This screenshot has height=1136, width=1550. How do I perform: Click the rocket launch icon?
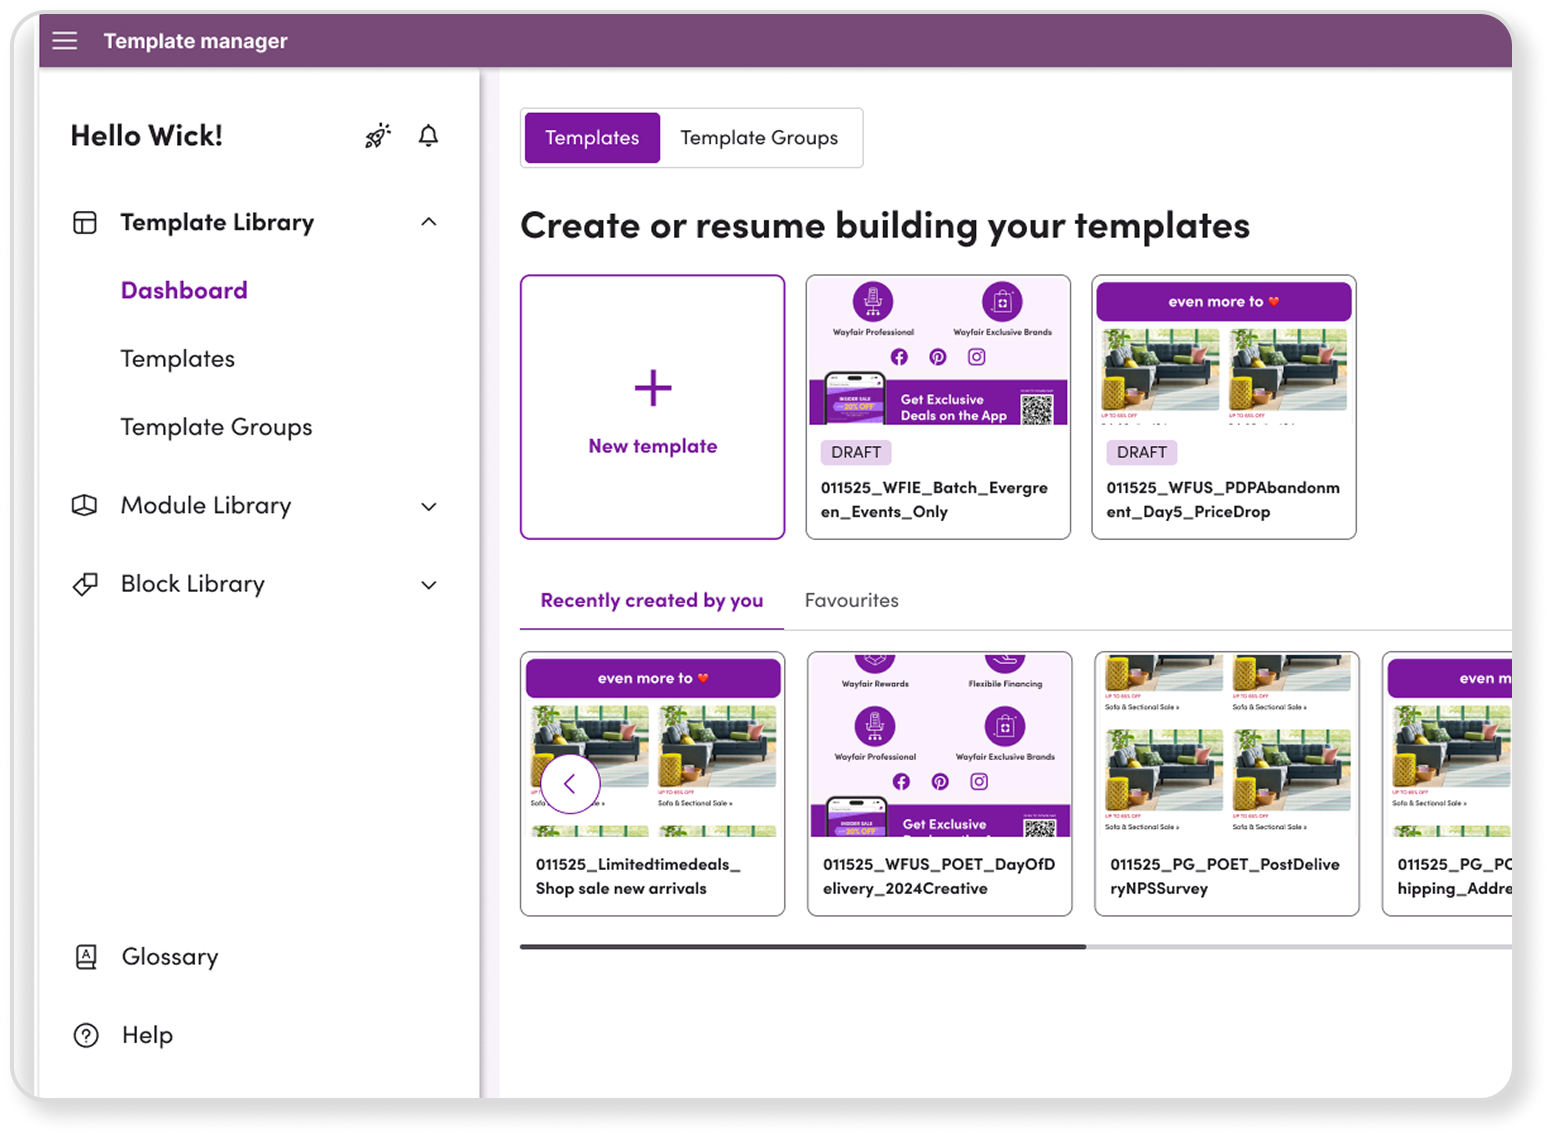(377, 136)
